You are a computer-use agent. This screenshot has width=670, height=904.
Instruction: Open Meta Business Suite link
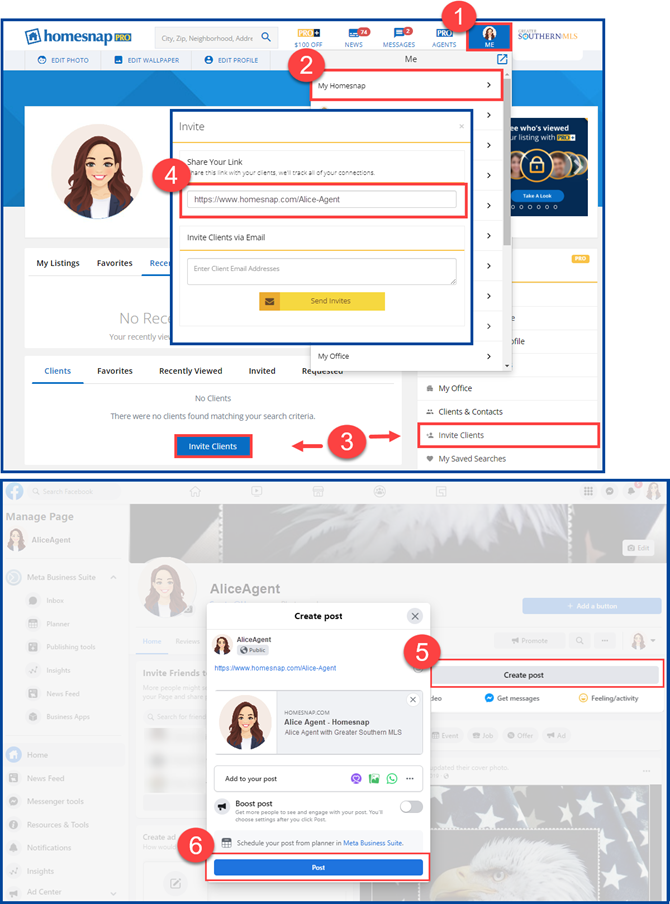point(372,843)
